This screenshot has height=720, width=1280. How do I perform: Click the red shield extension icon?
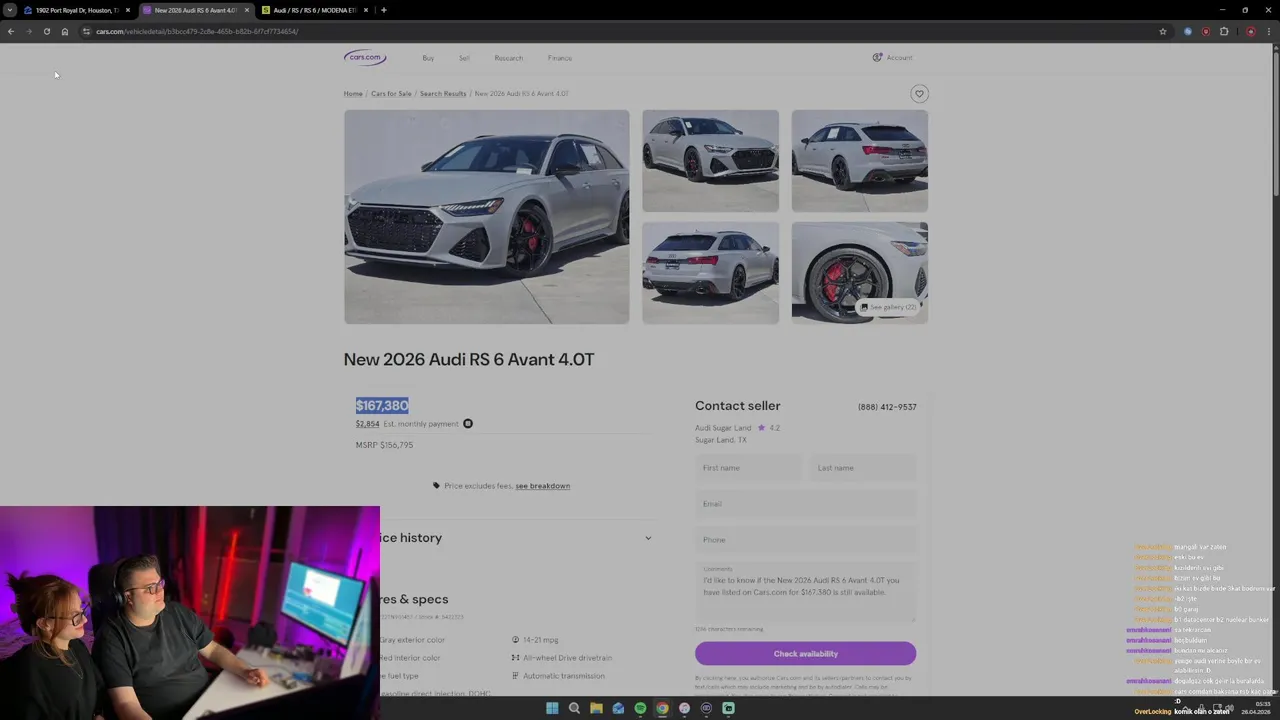[1206, 31]
